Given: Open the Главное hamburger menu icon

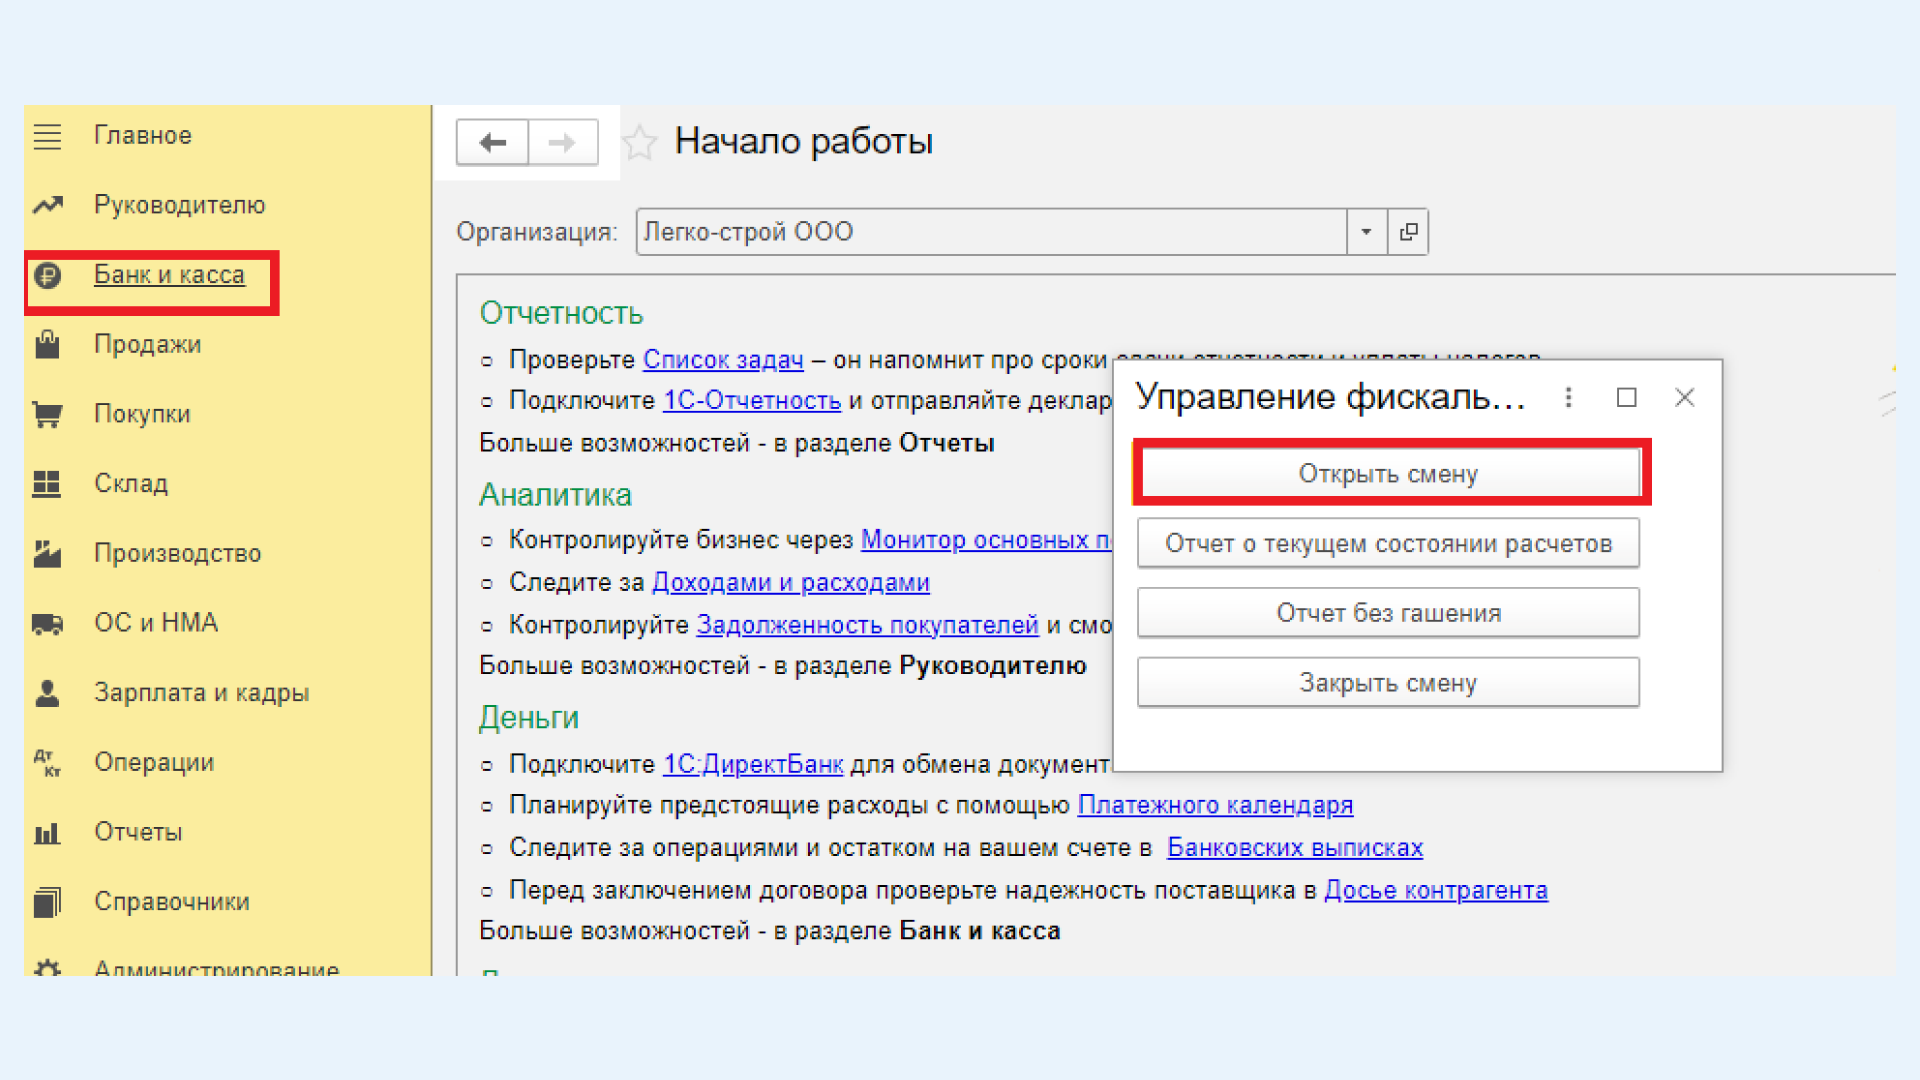Looking at the screenshot, I should point(47,136).
